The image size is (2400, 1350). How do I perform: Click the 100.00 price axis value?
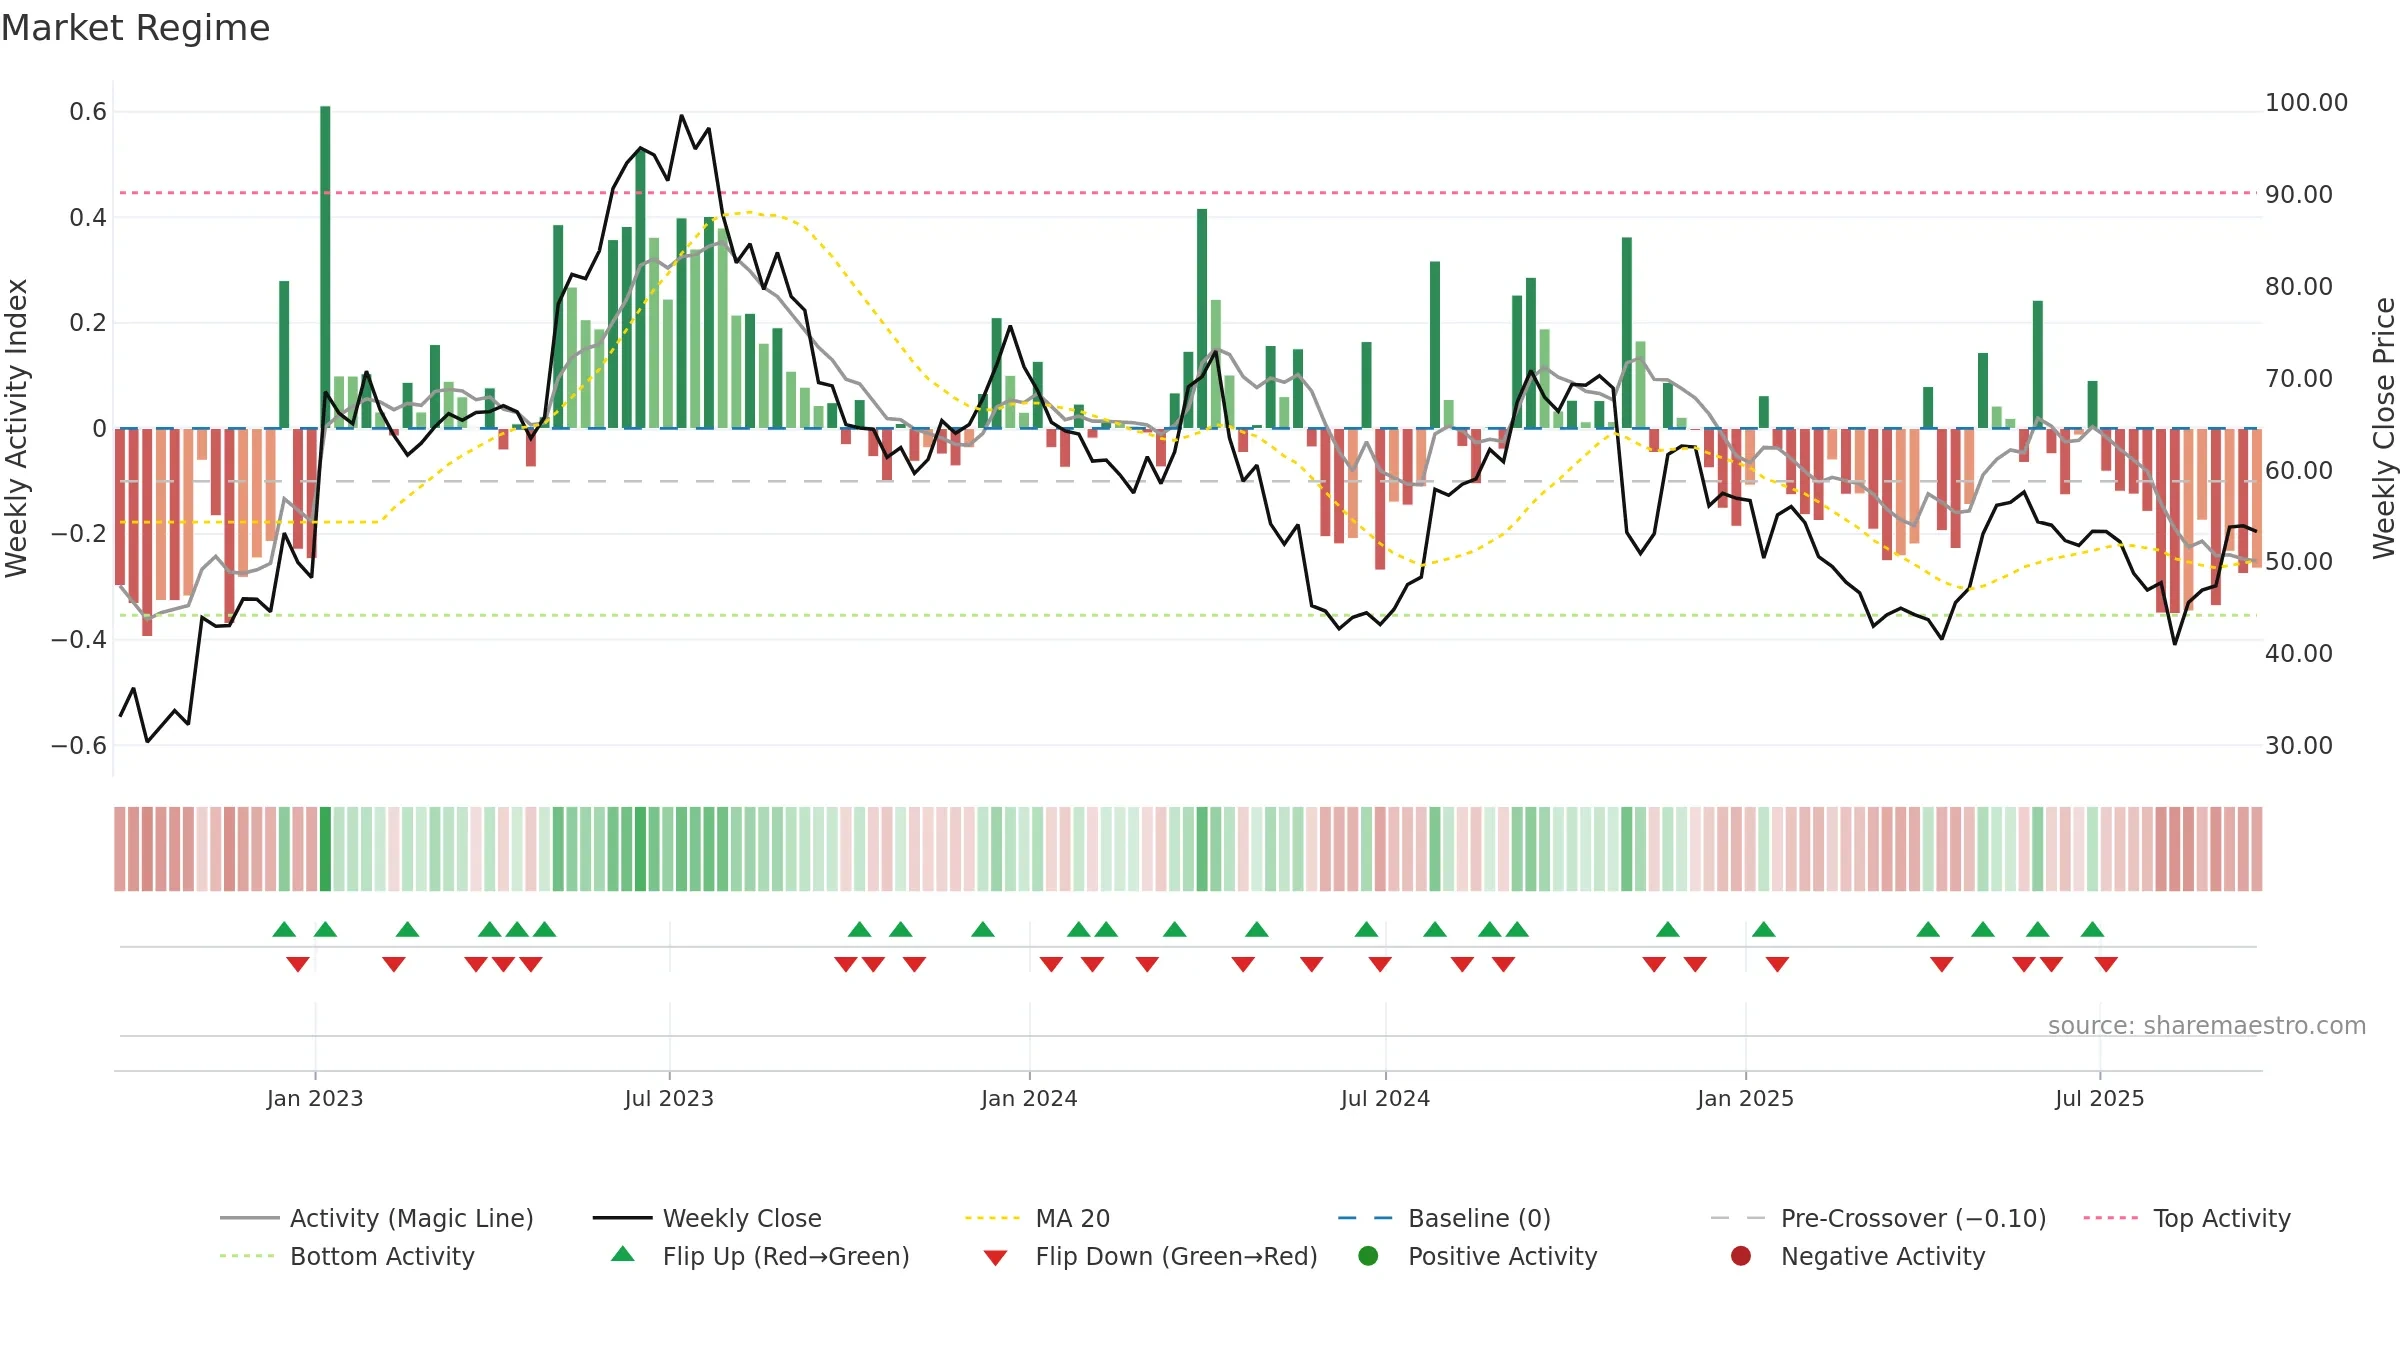(x=2306, y=102)
